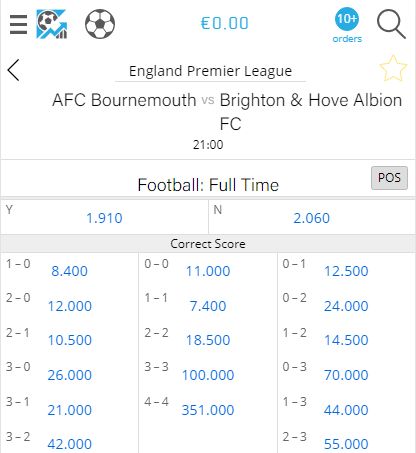Choose the 0-3 odds 70.000
This screenshot has width=416, height=453.
346,375
